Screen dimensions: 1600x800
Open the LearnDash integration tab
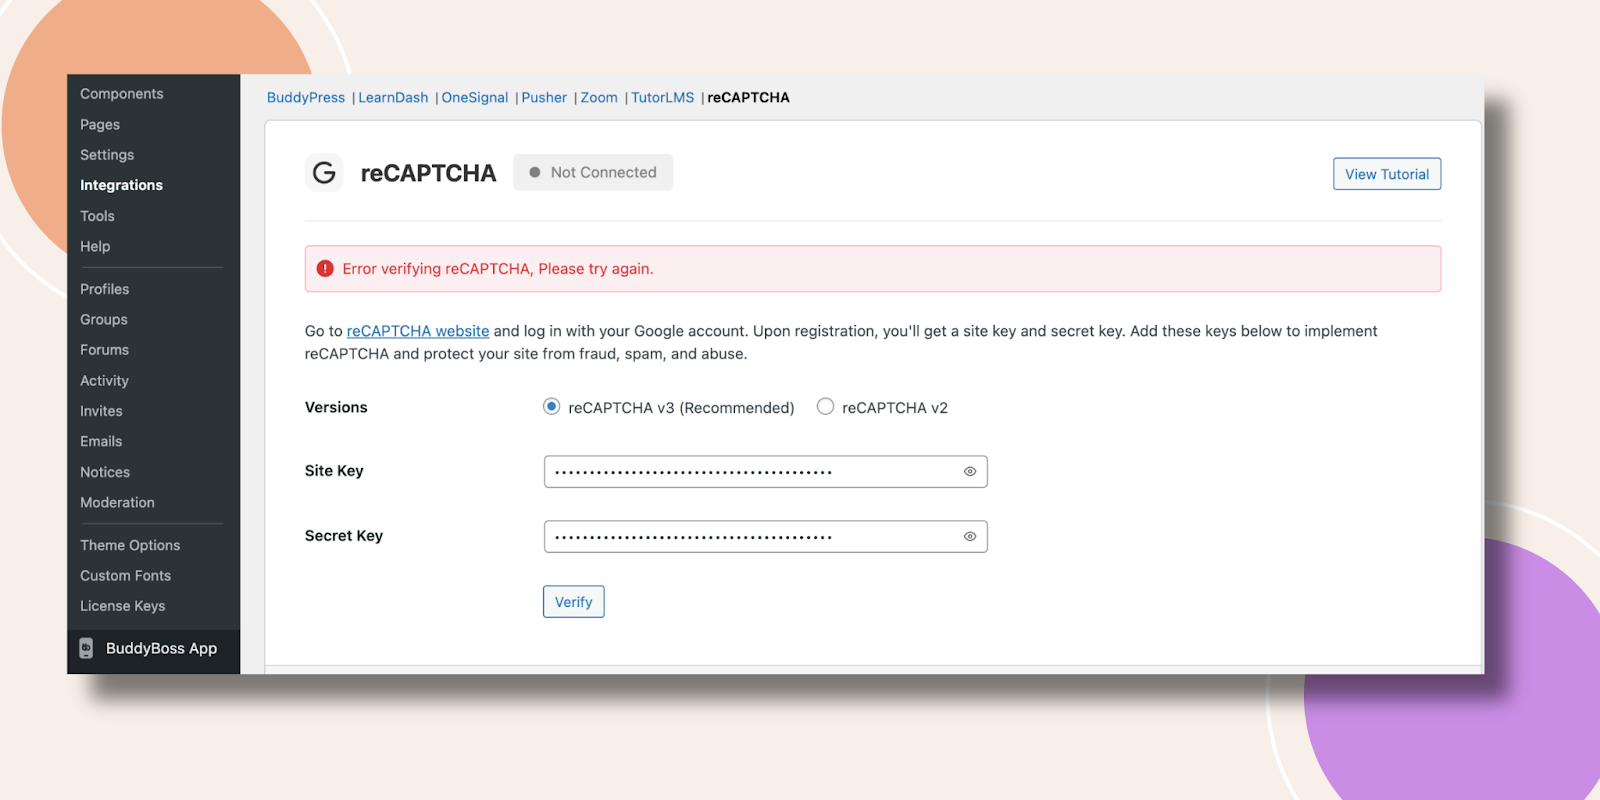(393, 98)
